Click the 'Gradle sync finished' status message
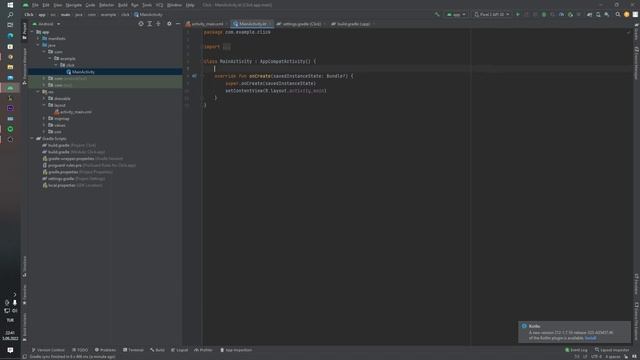640x360 pixels. click(72, 357)
